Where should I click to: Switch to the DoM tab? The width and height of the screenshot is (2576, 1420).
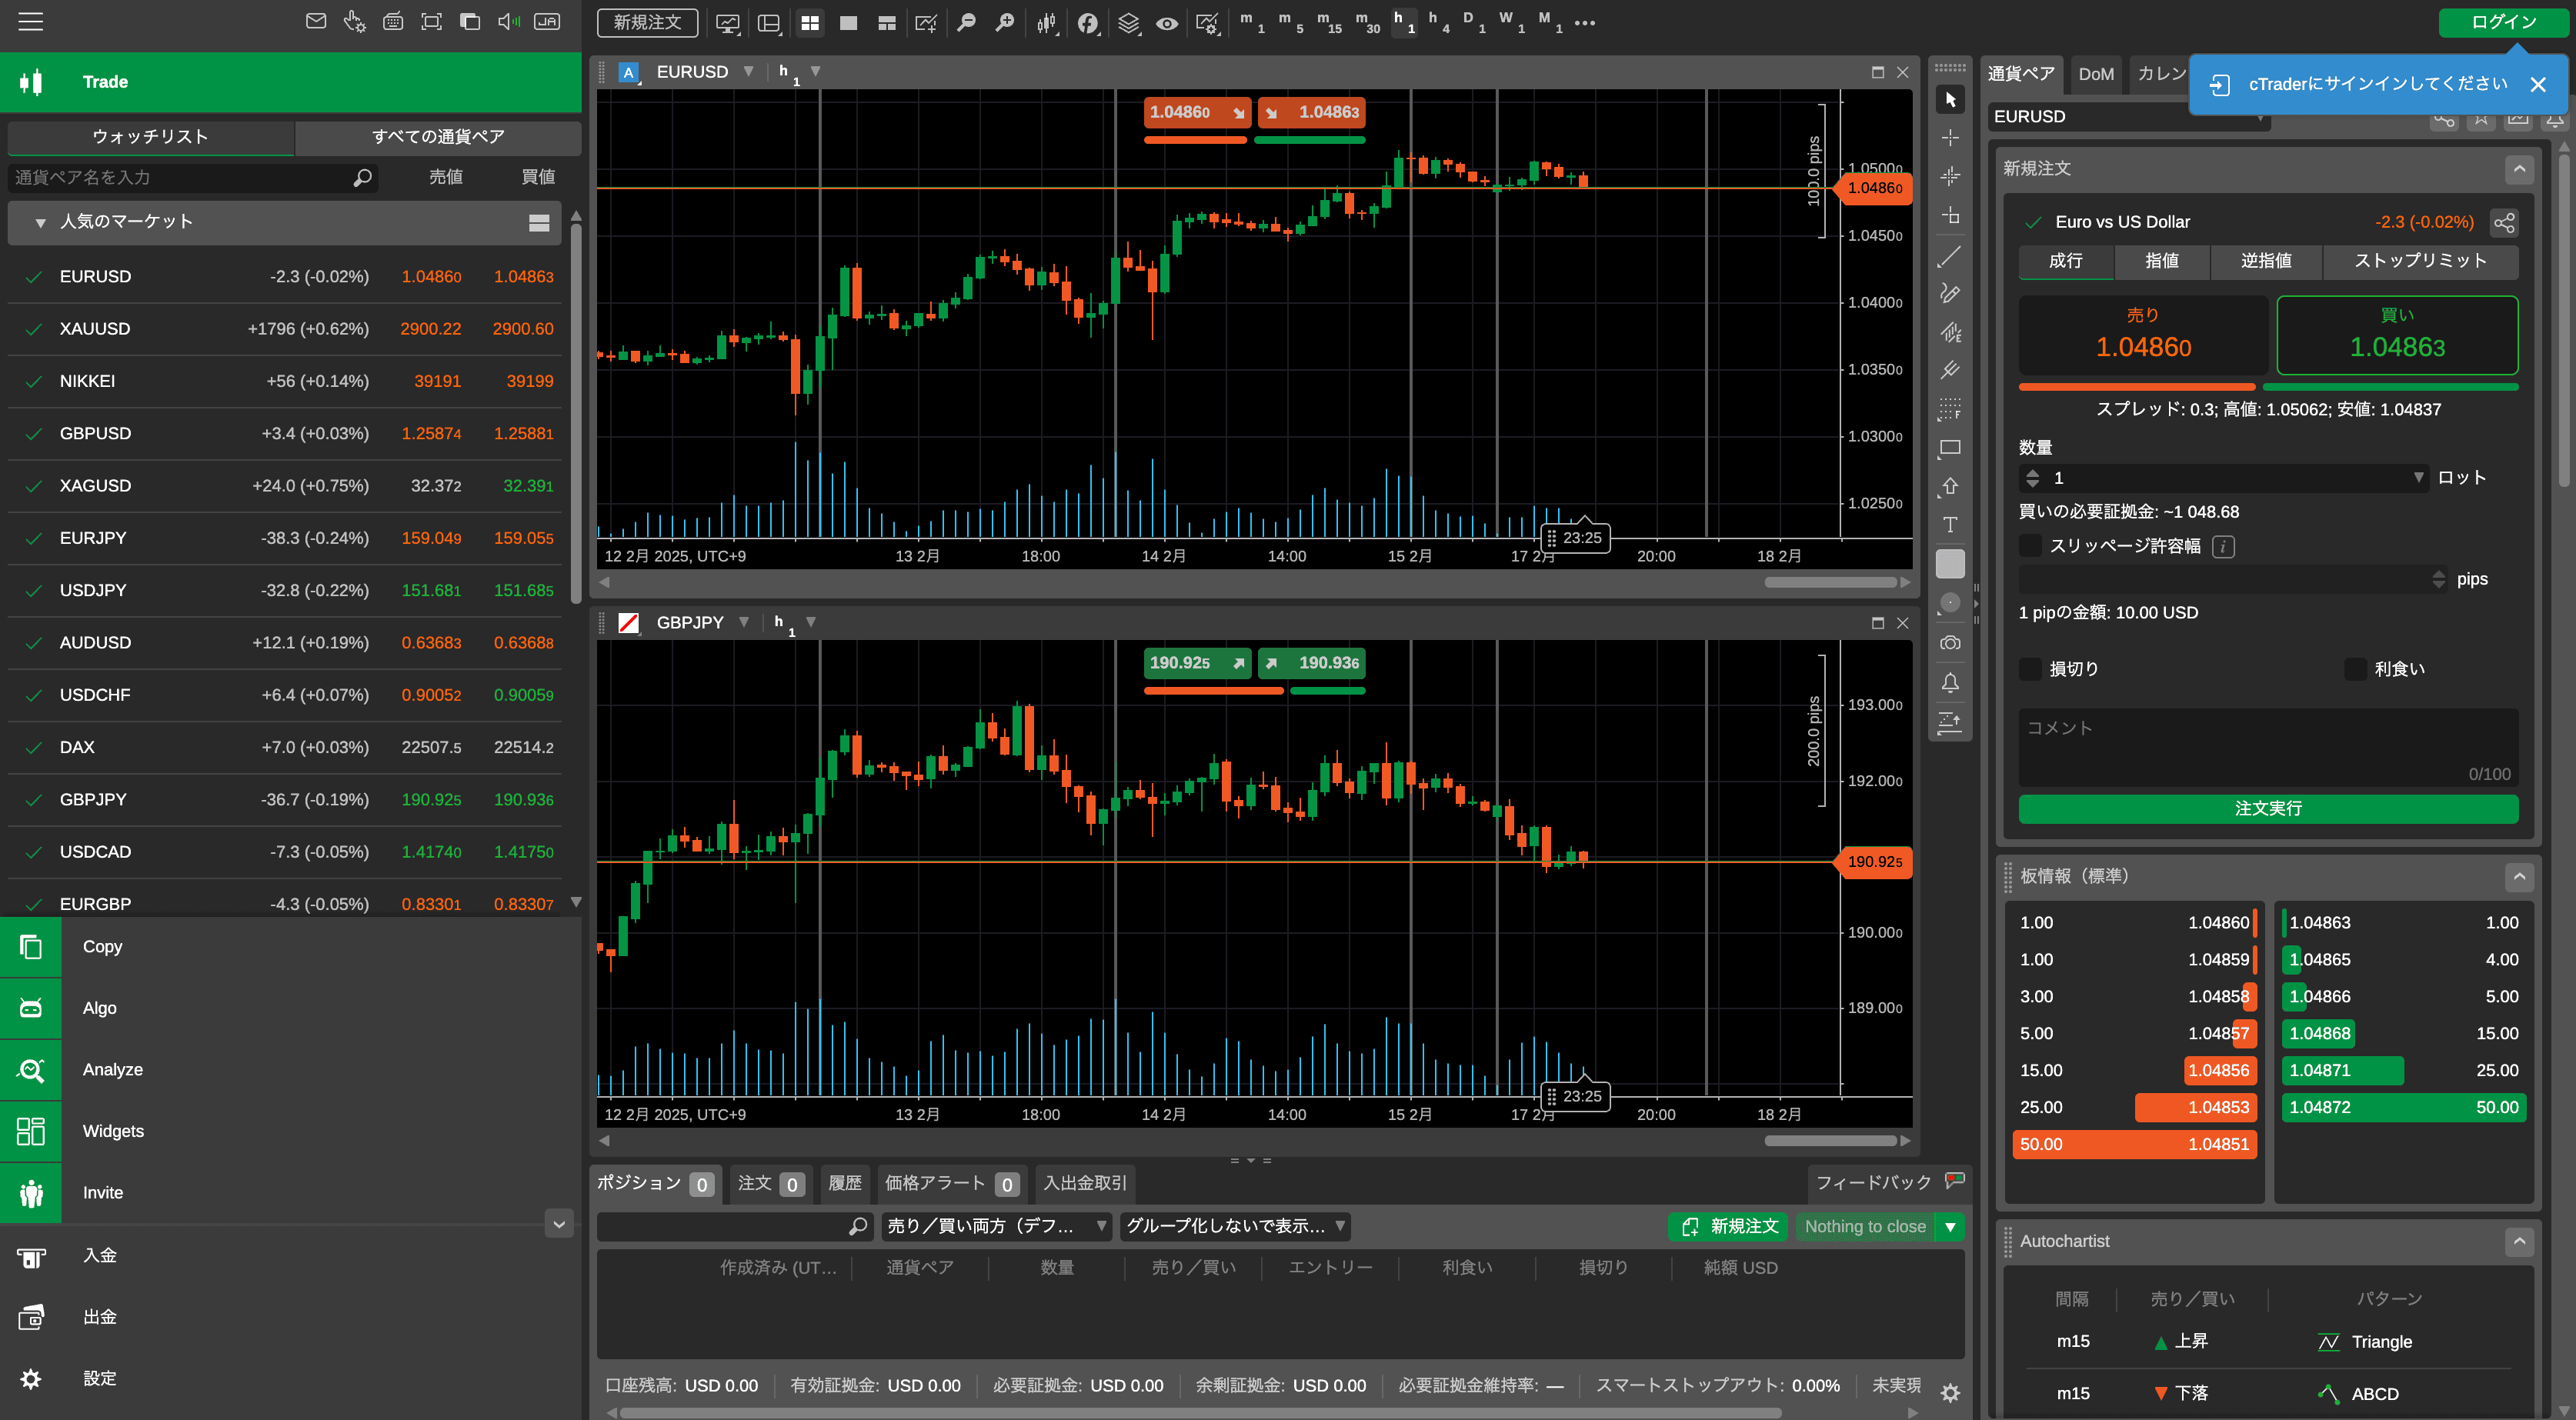click(2096, 74)
